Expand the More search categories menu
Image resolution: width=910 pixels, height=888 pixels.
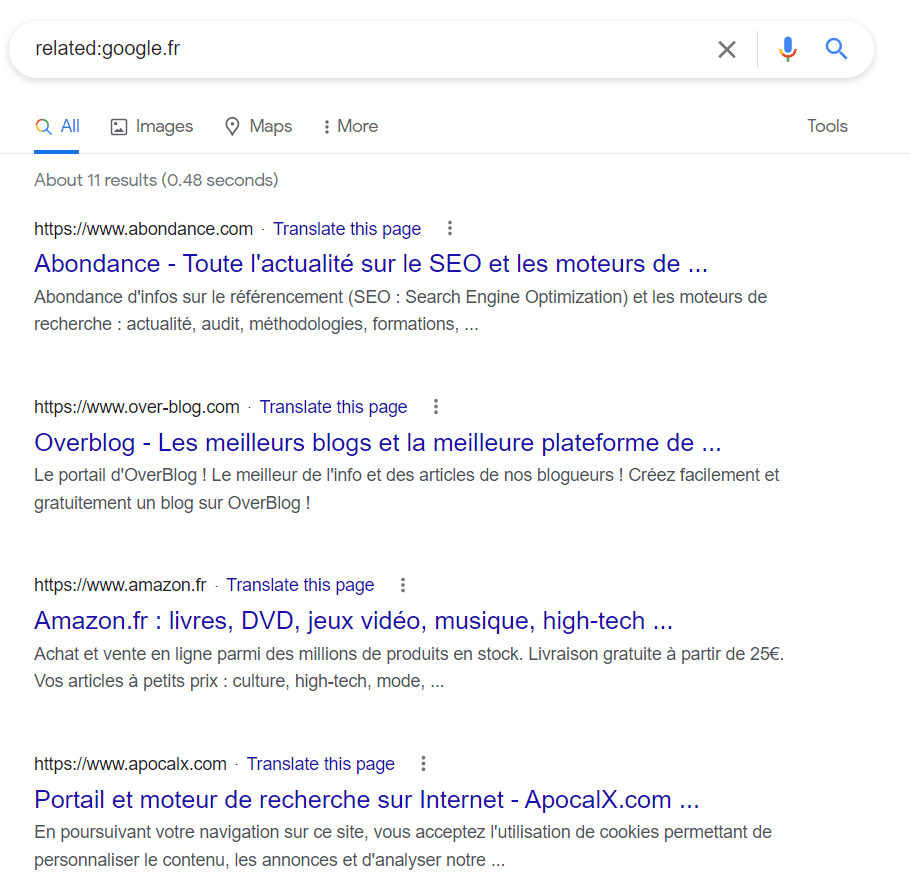pyautogui.click(x=349, y=126)
